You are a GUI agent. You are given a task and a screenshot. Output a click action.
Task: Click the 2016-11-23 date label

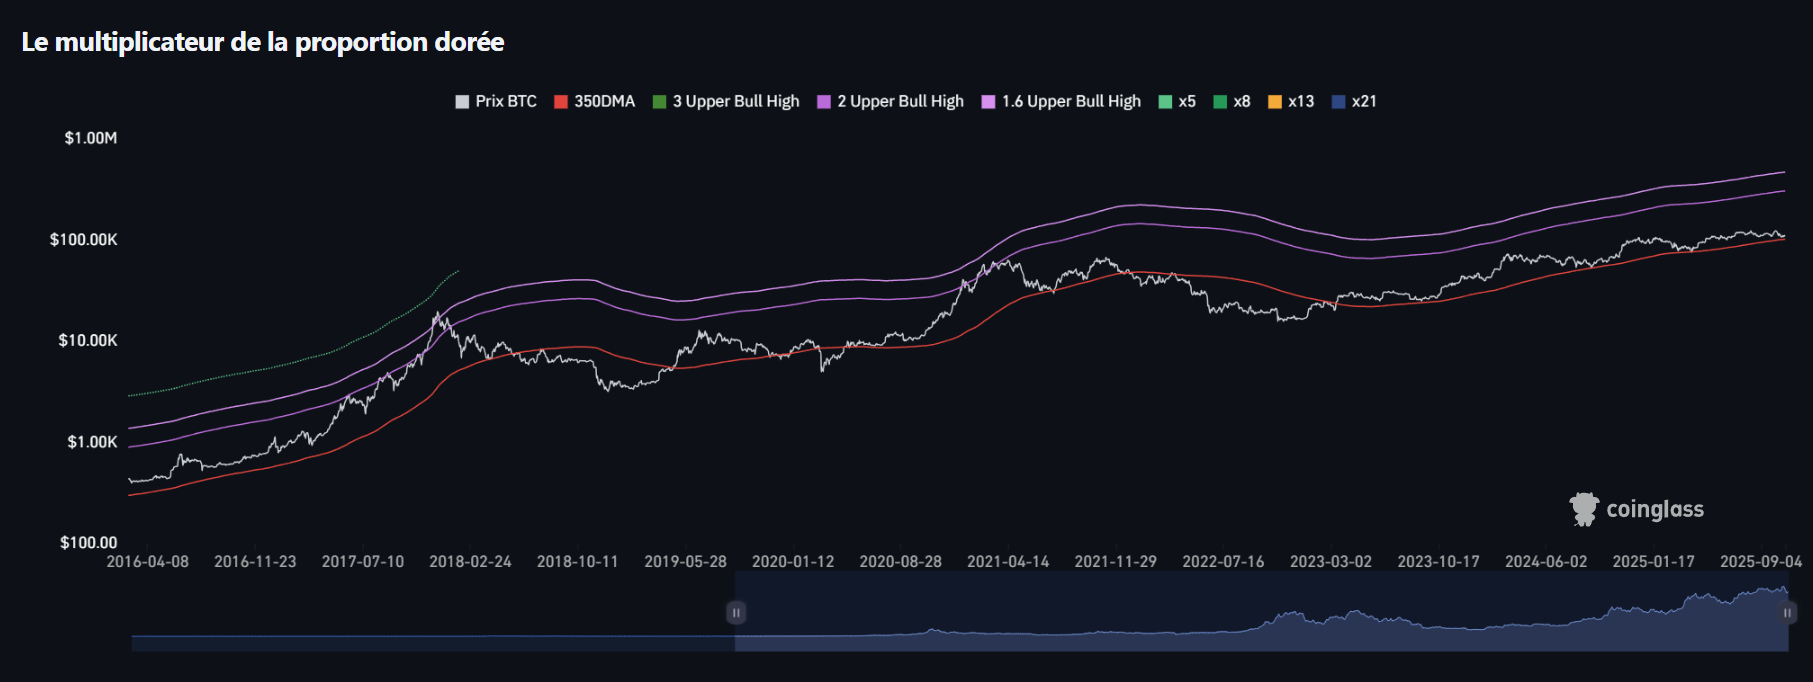pyautogui.click(x=255, y=562)
